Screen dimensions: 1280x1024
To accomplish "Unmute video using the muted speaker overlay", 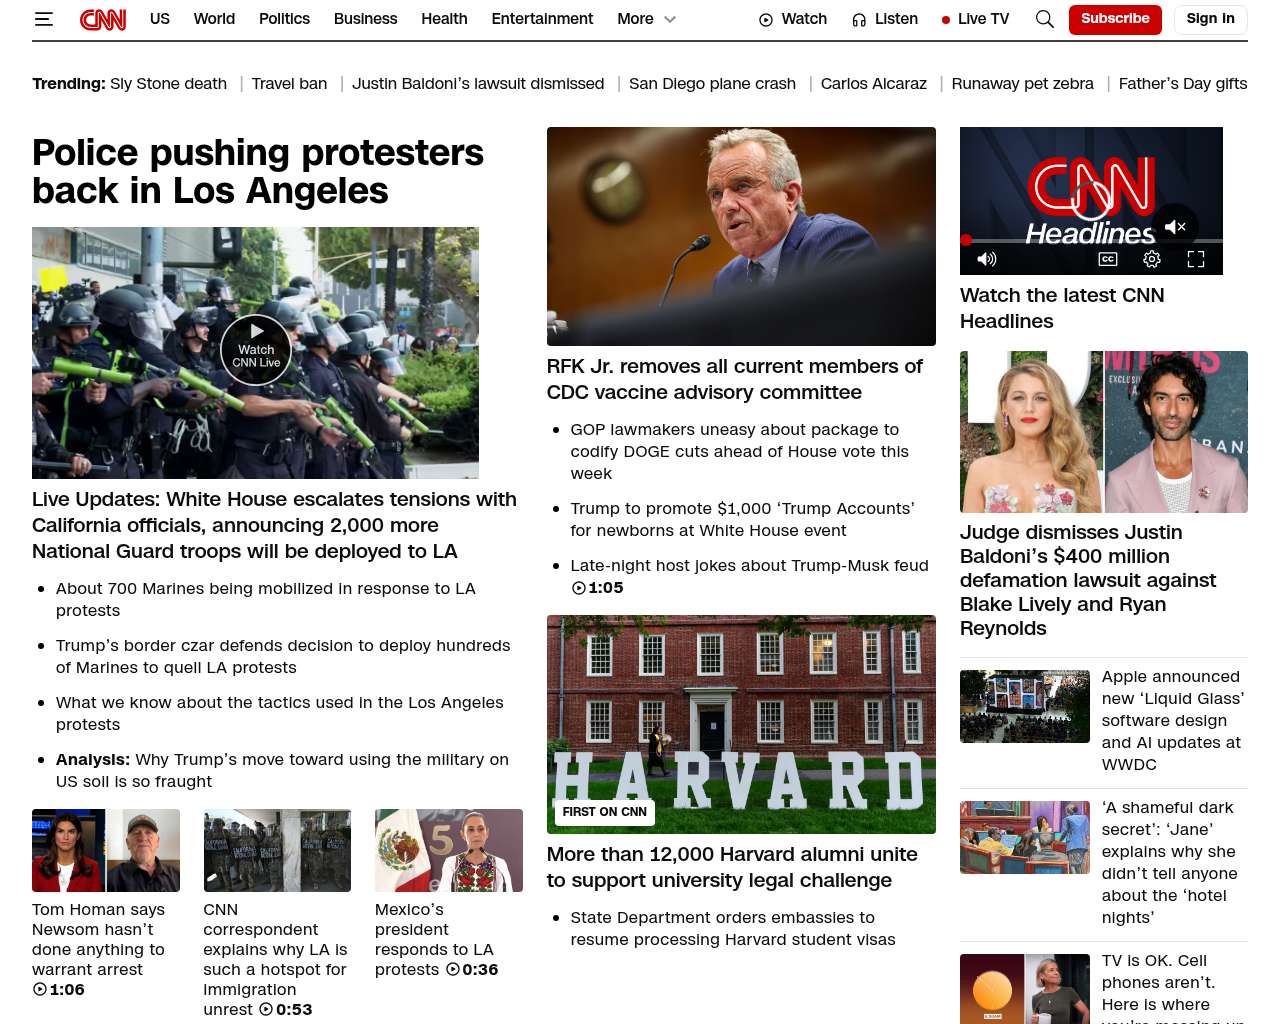I will (x=1175, y=227).
